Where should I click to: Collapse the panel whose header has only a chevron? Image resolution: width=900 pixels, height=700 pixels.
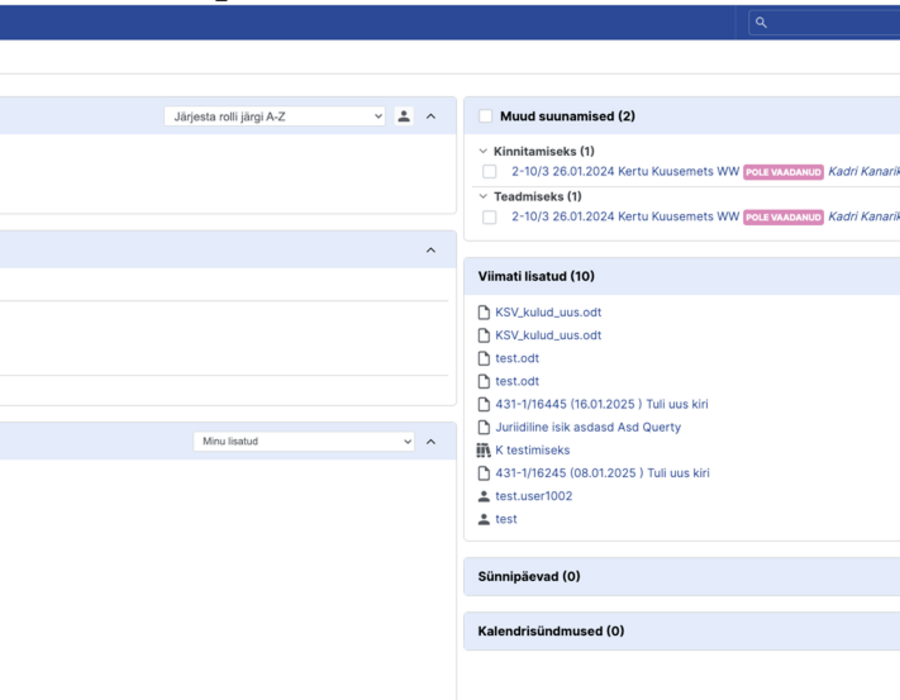(x=431, y=250)
